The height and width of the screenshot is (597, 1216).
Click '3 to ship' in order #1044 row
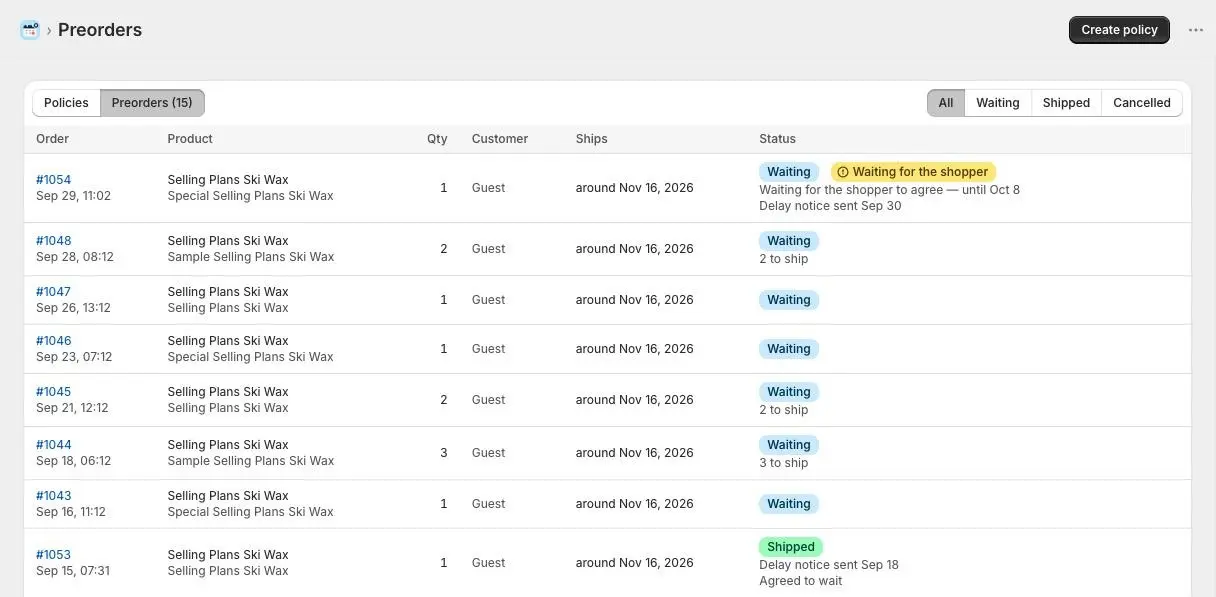(784, 463)
